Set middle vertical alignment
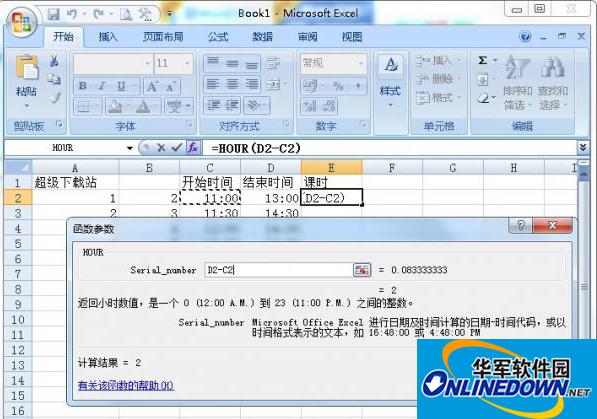 (232, 63)
